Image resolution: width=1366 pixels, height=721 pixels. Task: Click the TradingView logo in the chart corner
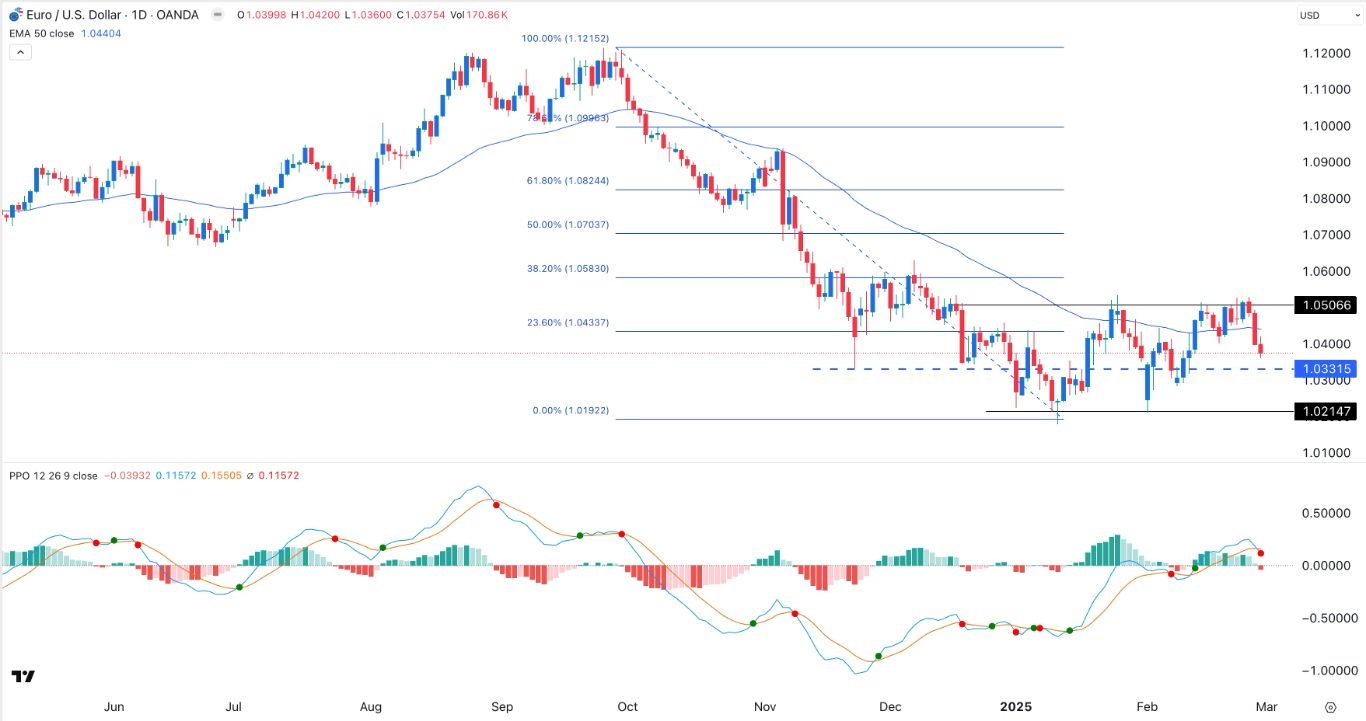click(x=23, y=677)
